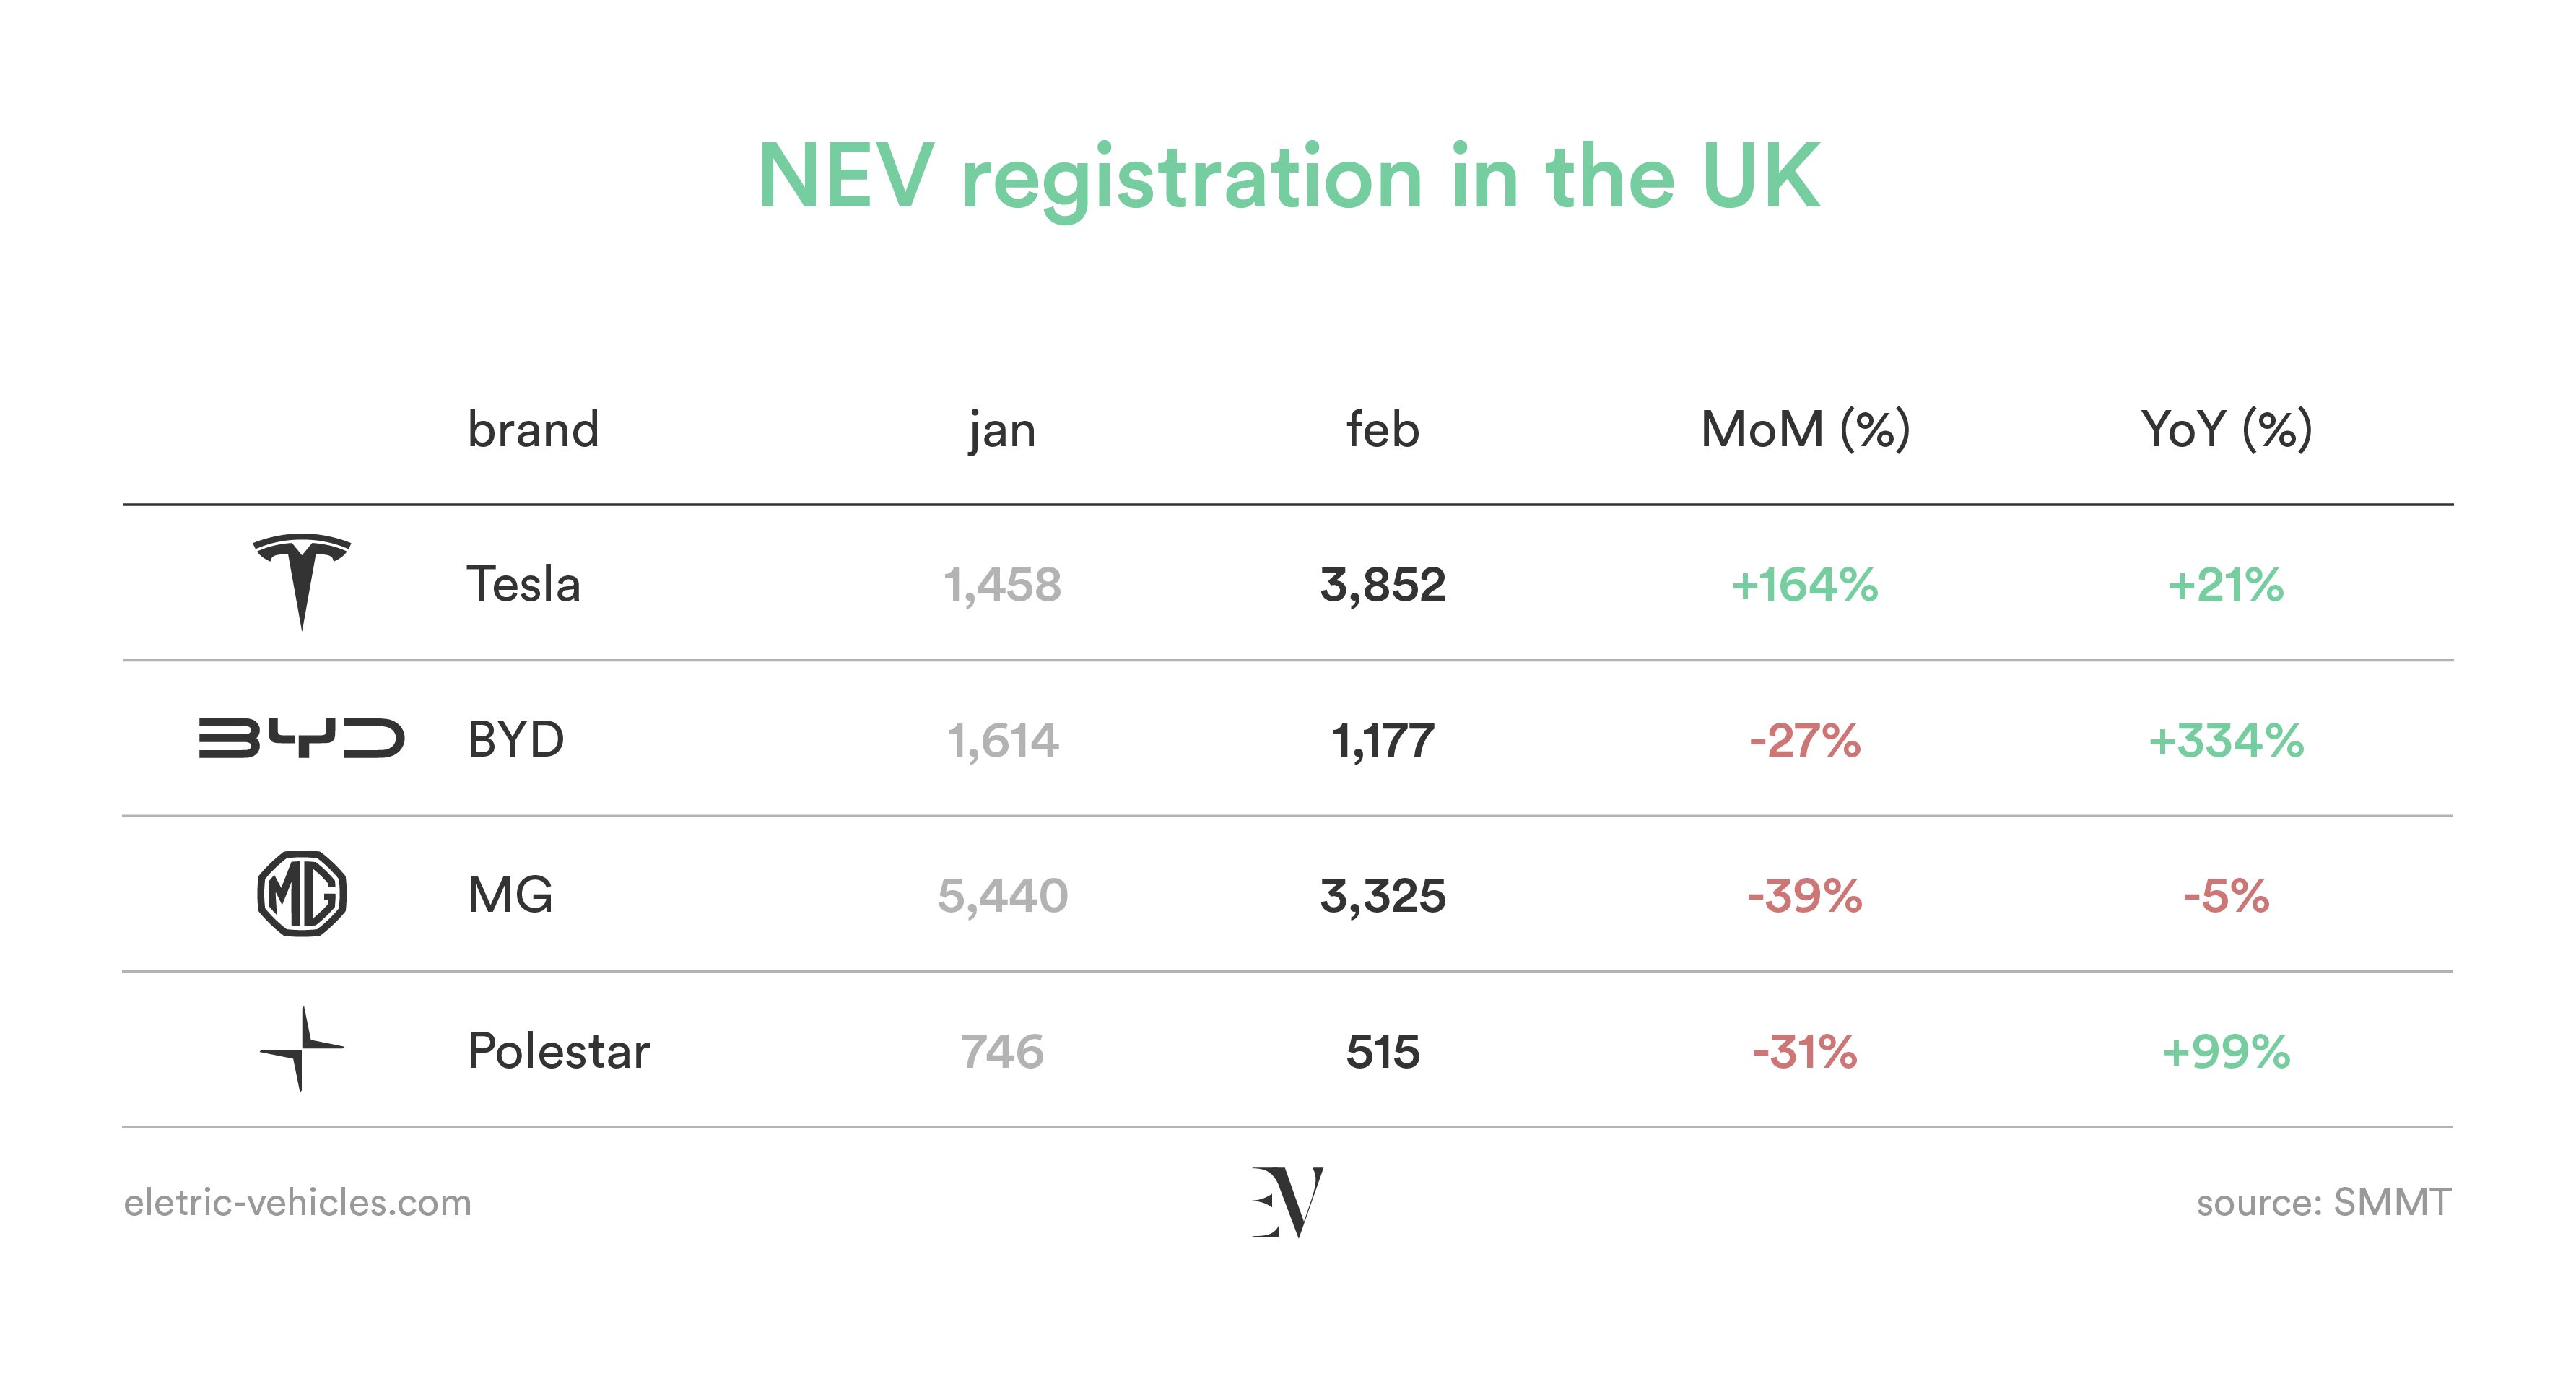The width and height of the screenshot is (2576, 1379).
Task: Click the BYD logo icon
Action: click(x=302, y=738)
